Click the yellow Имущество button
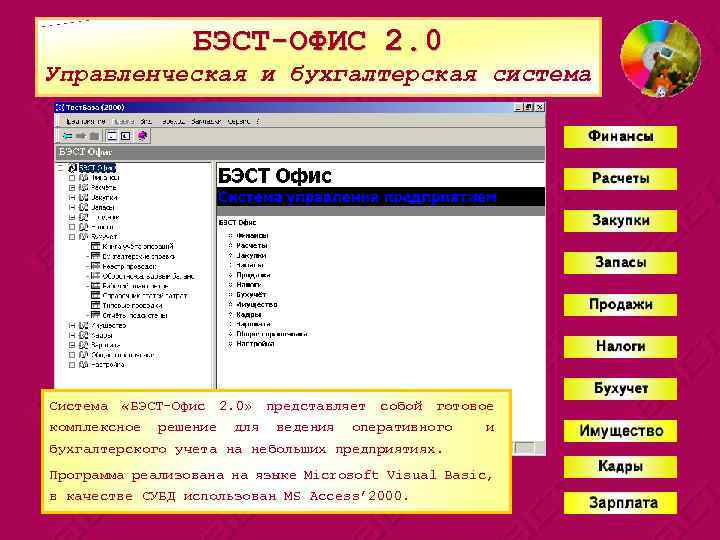720x540 pixels. click(x=620, y=431)
